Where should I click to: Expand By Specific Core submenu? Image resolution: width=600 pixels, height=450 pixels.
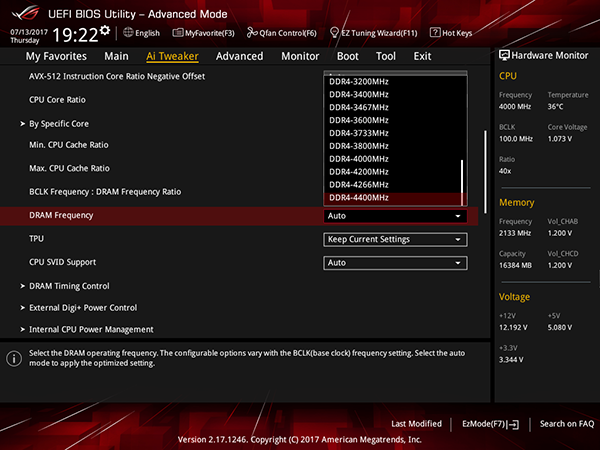click(x=59, y=124)
